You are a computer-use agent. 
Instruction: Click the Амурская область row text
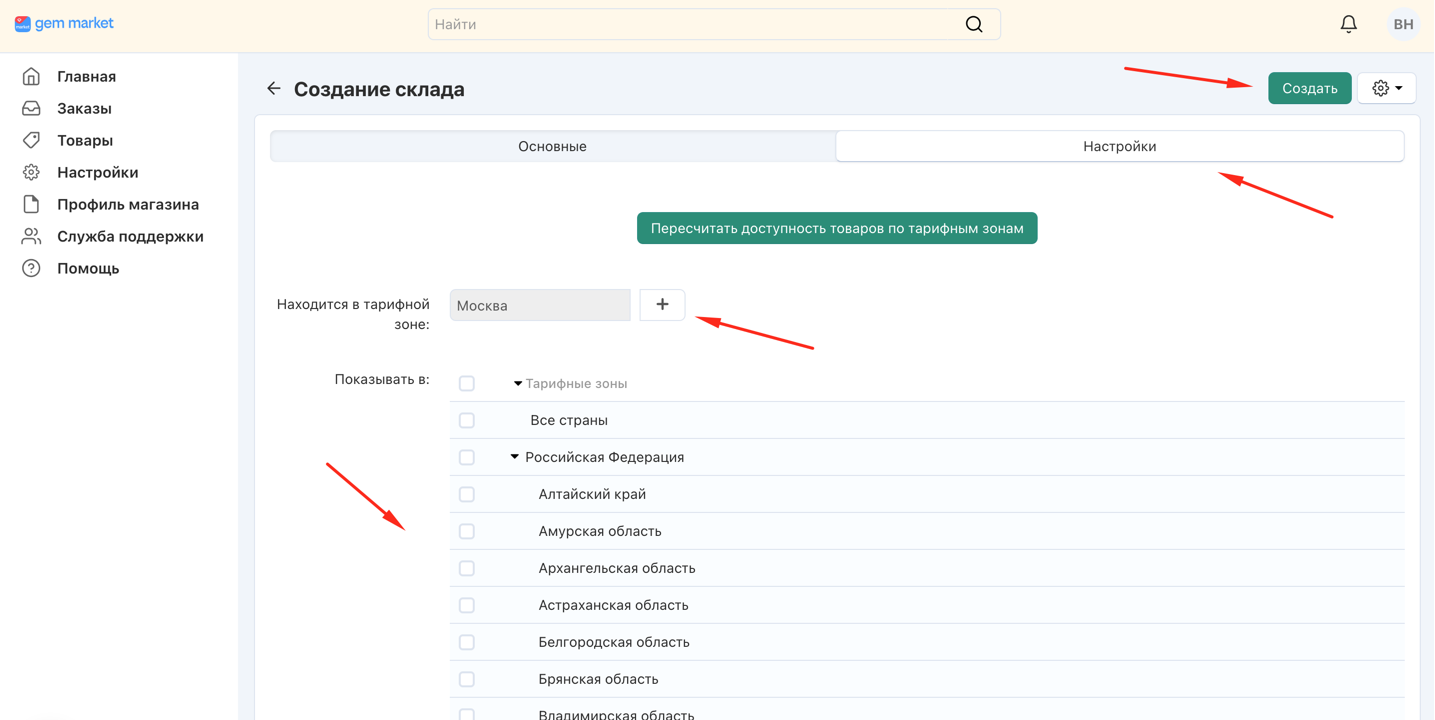point(600,531)
